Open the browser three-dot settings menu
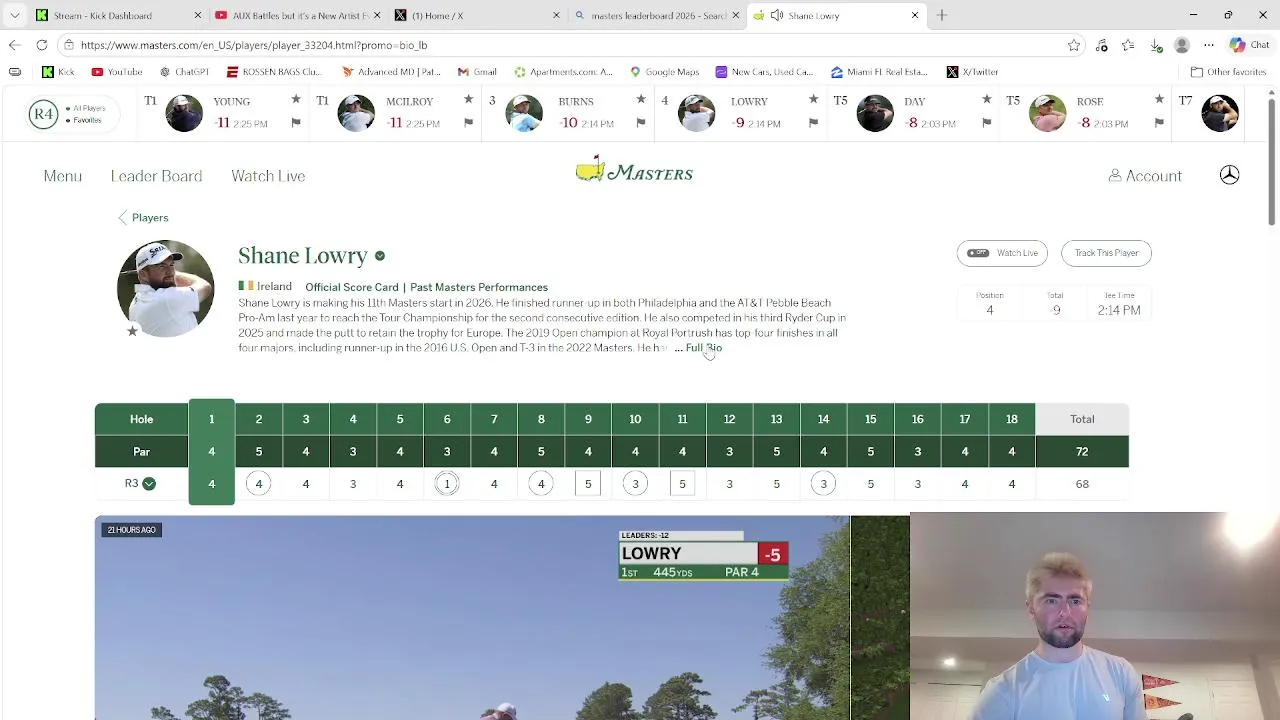Screen dimensions: 1280x720 (x=1209, y=45)
